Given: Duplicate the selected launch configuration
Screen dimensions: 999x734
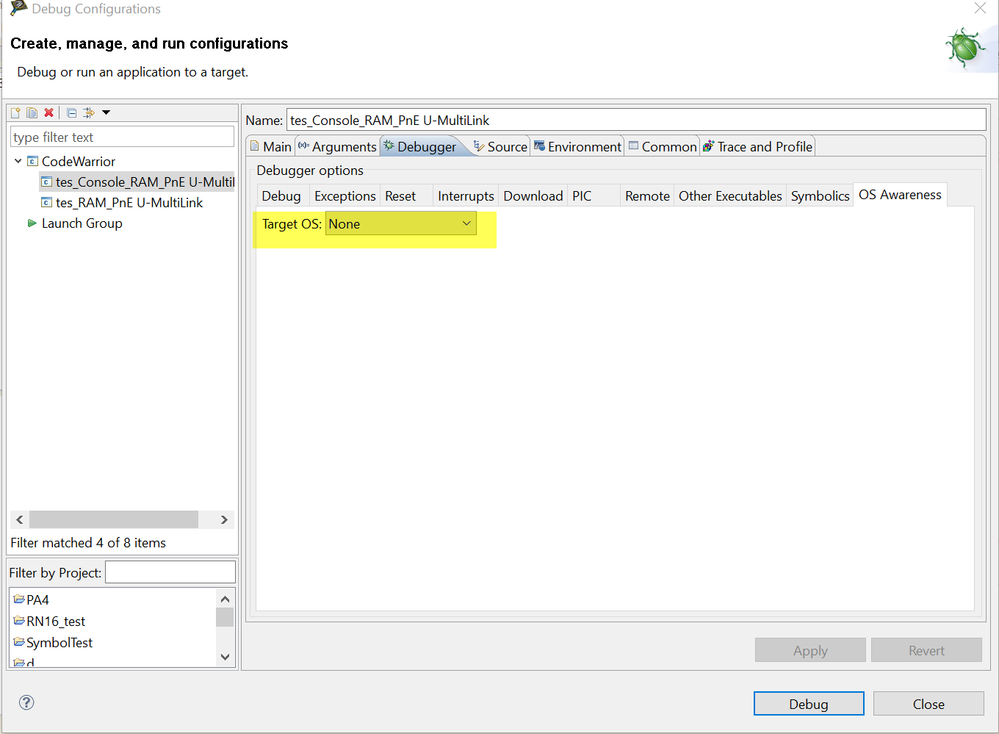Looking at the screenshot, I should [x=32, y=113].
